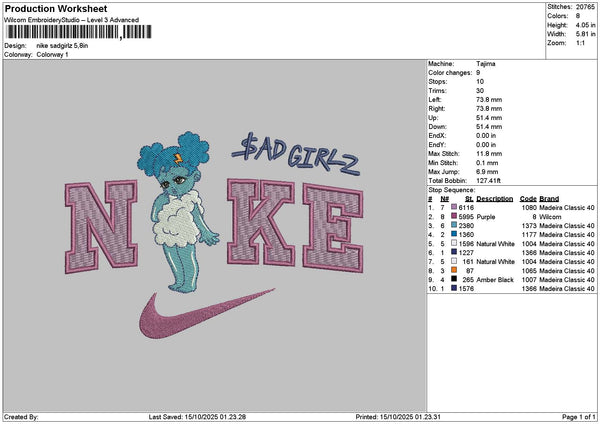Select the 'Last Saved: 15/10/2025 01.23.28' footer text
600x424 pixels.
click(x=197, y=417)
